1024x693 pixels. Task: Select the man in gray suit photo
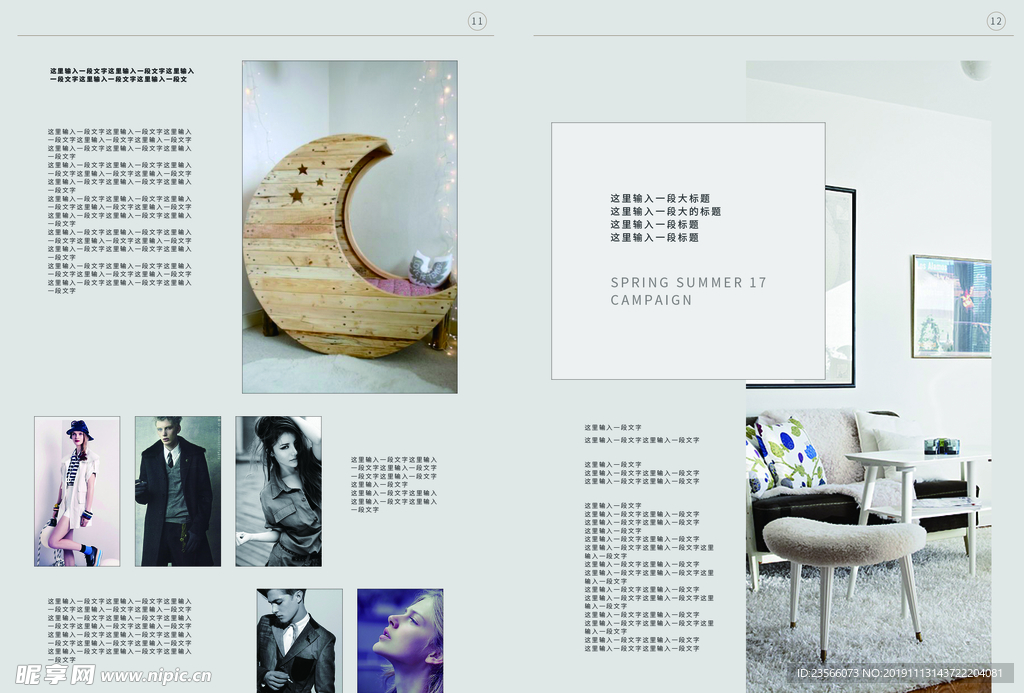(299, 640)
